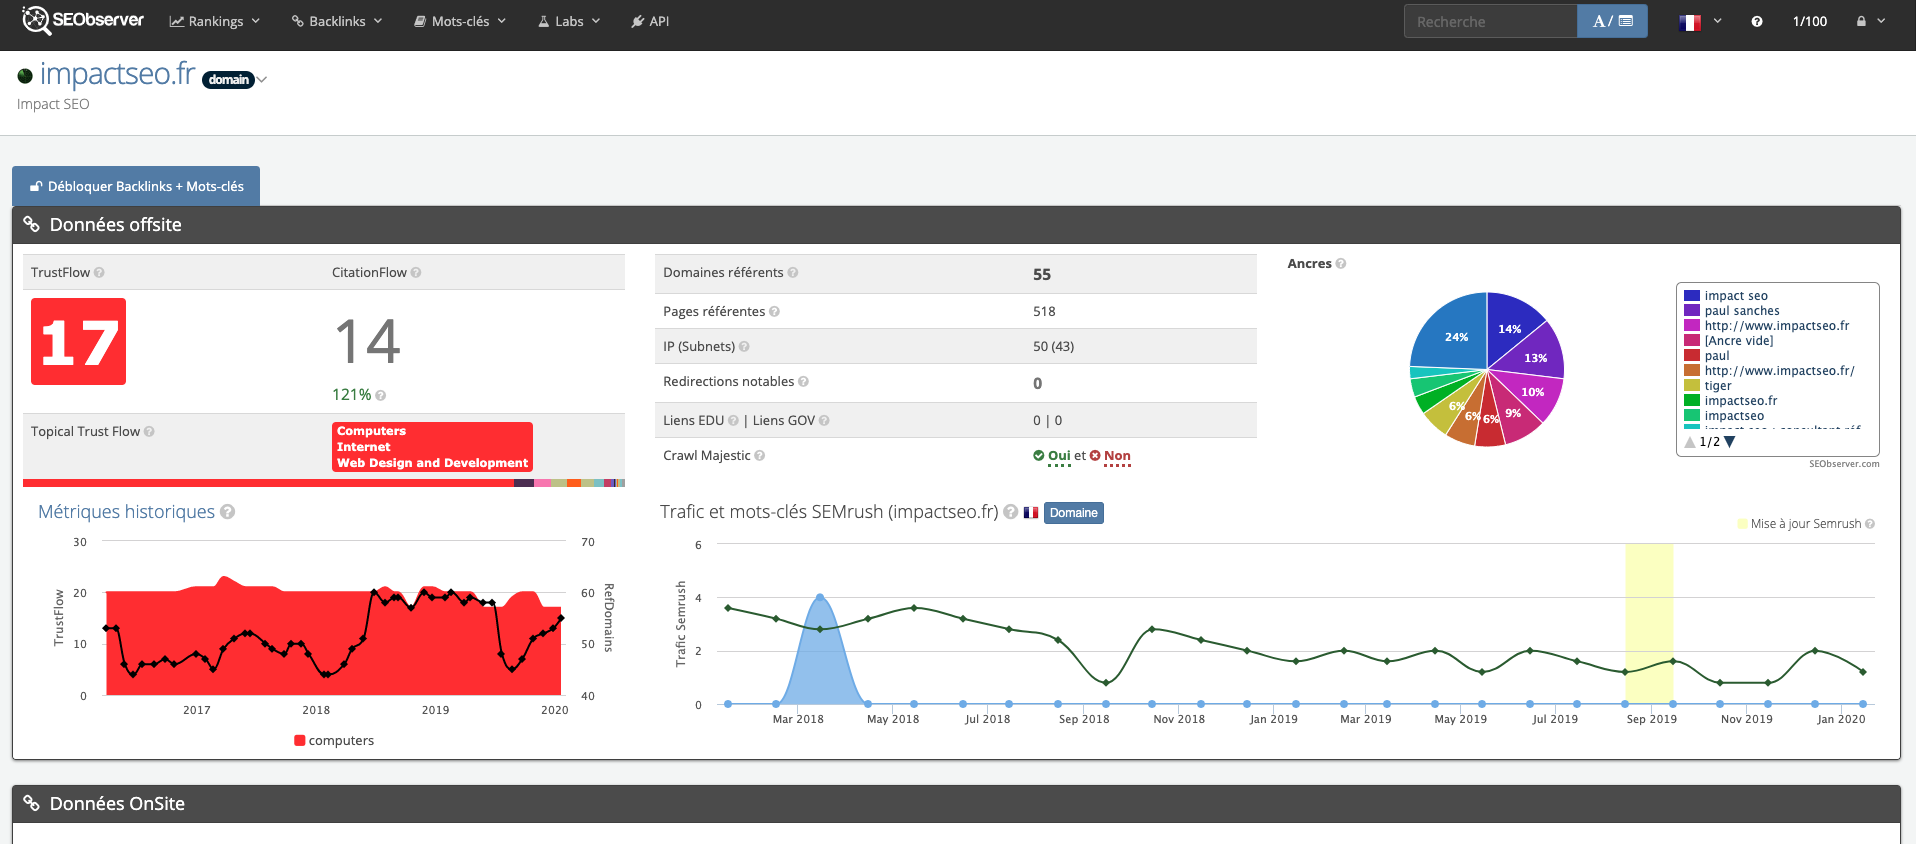The height and width of the screenshot is (844, 1916).
Task: Open the Backlinks menu
Action: coord(337,21)
